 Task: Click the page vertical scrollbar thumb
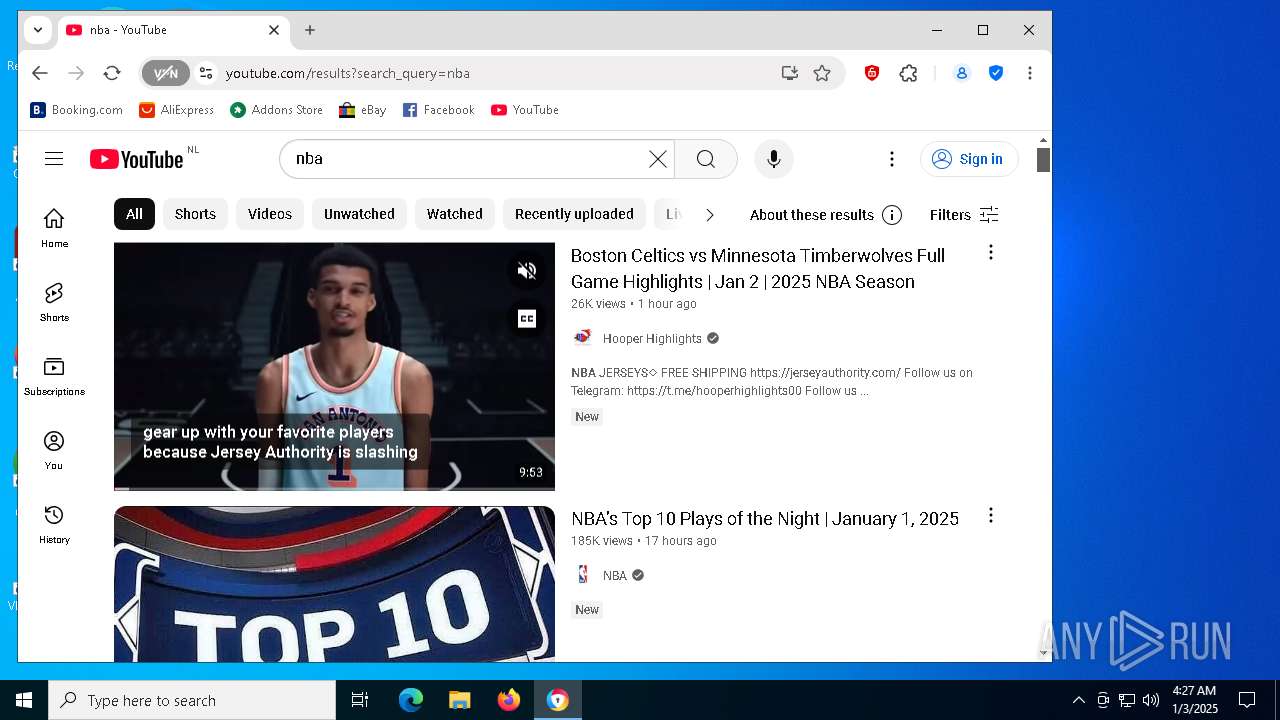1043,160
